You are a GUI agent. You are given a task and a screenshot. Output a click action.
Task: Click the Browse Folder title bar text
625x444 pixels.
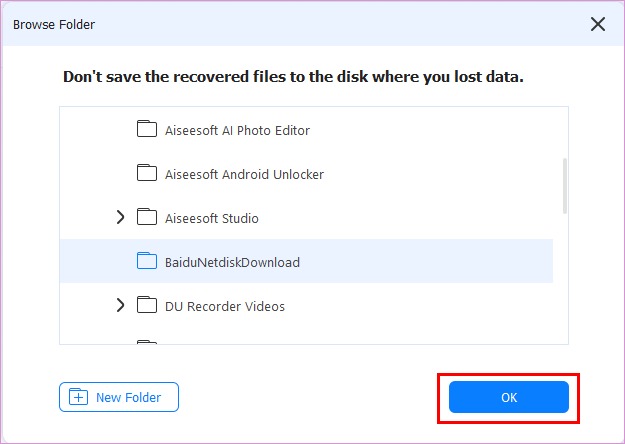pos(53,24)
